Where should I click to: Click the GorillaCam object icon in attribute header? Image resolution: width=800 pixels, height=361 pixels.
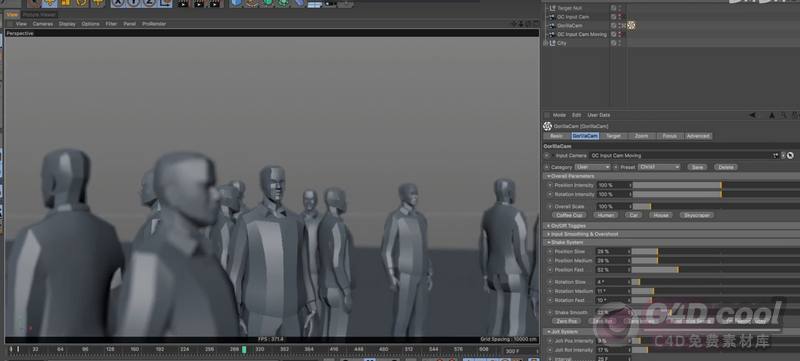point(547,126)
